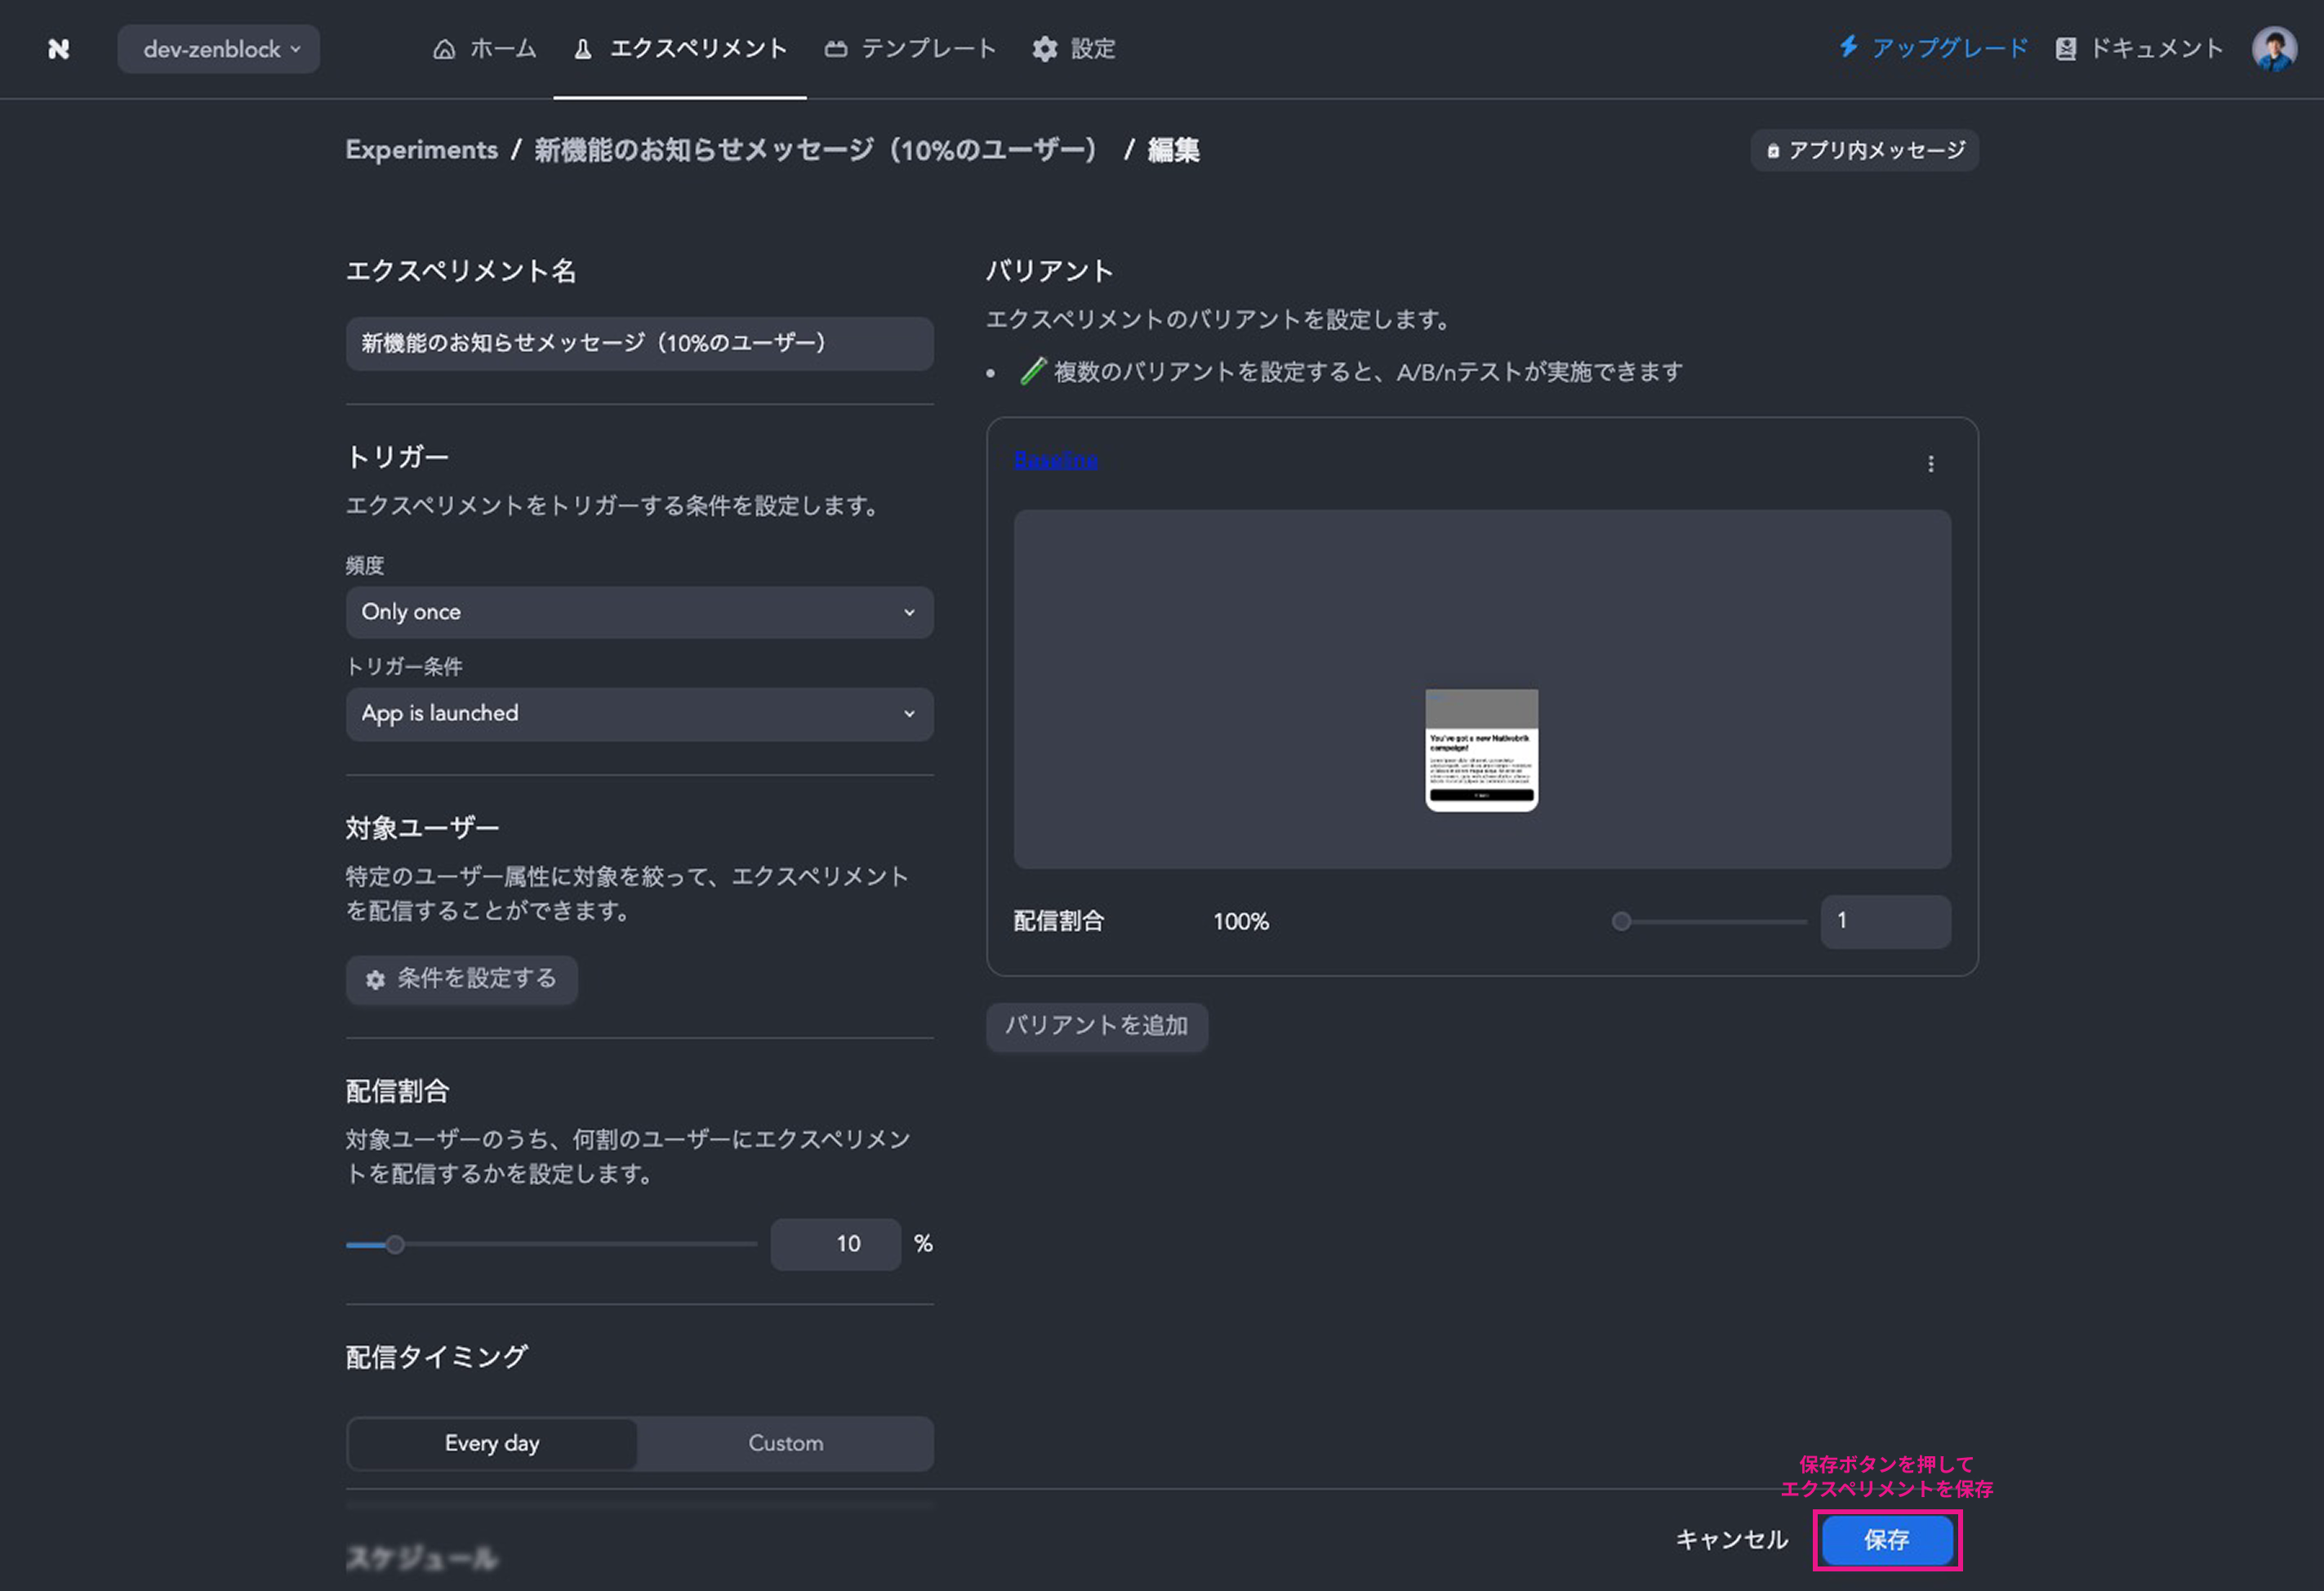The image size is (2324, 1591).
Task: Select Every day delivery timing
Action: tap(492, 1443)
